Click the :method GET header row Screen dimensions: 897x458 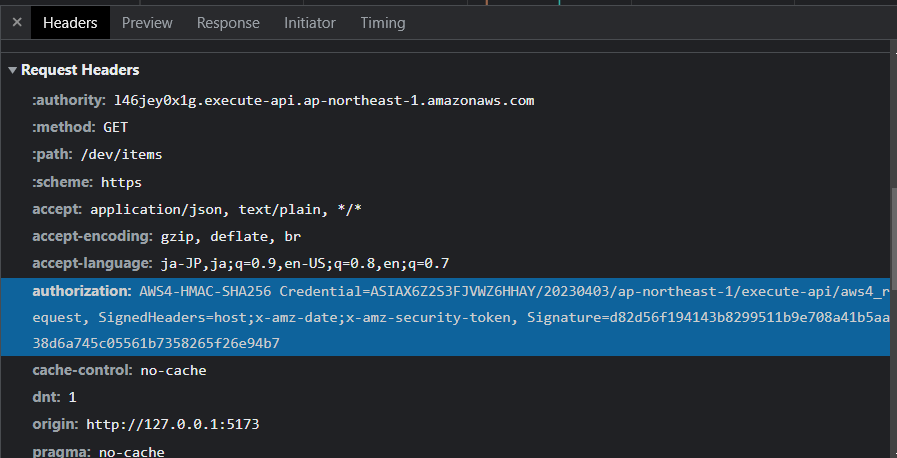point(80,127)
